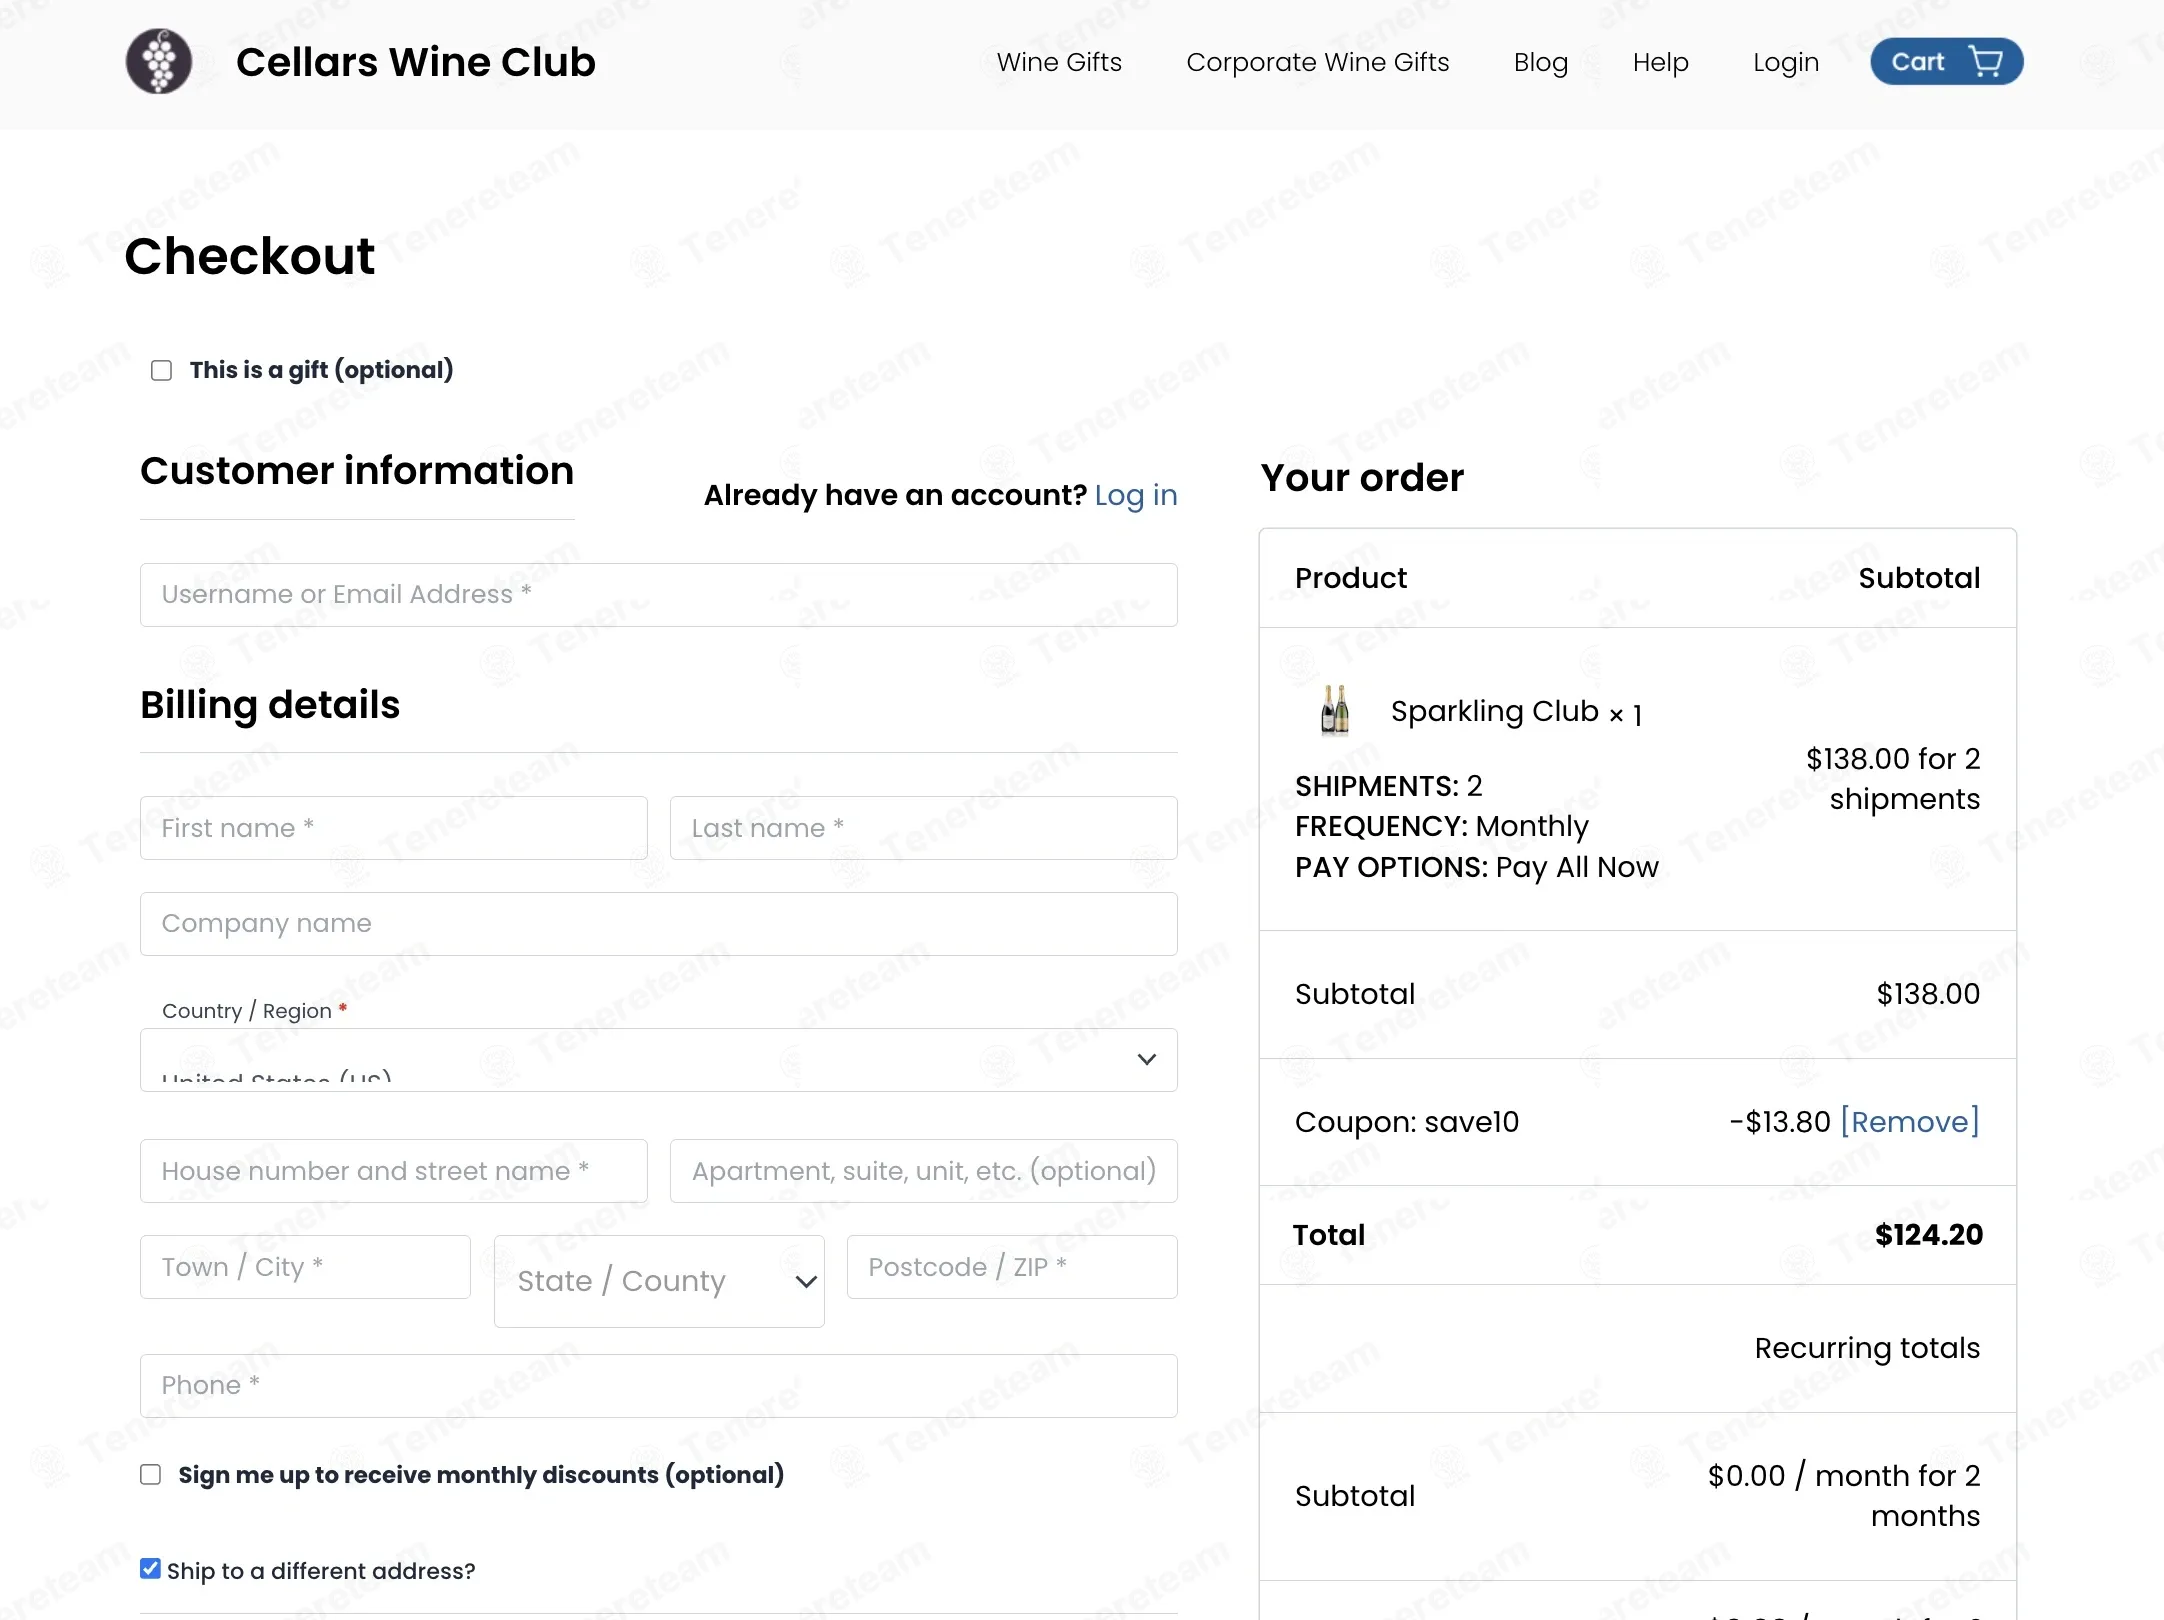Click the order total '$124.20'
The width and height of the screenshot is (2164, 1620).
click(x=1929, y=1235)
